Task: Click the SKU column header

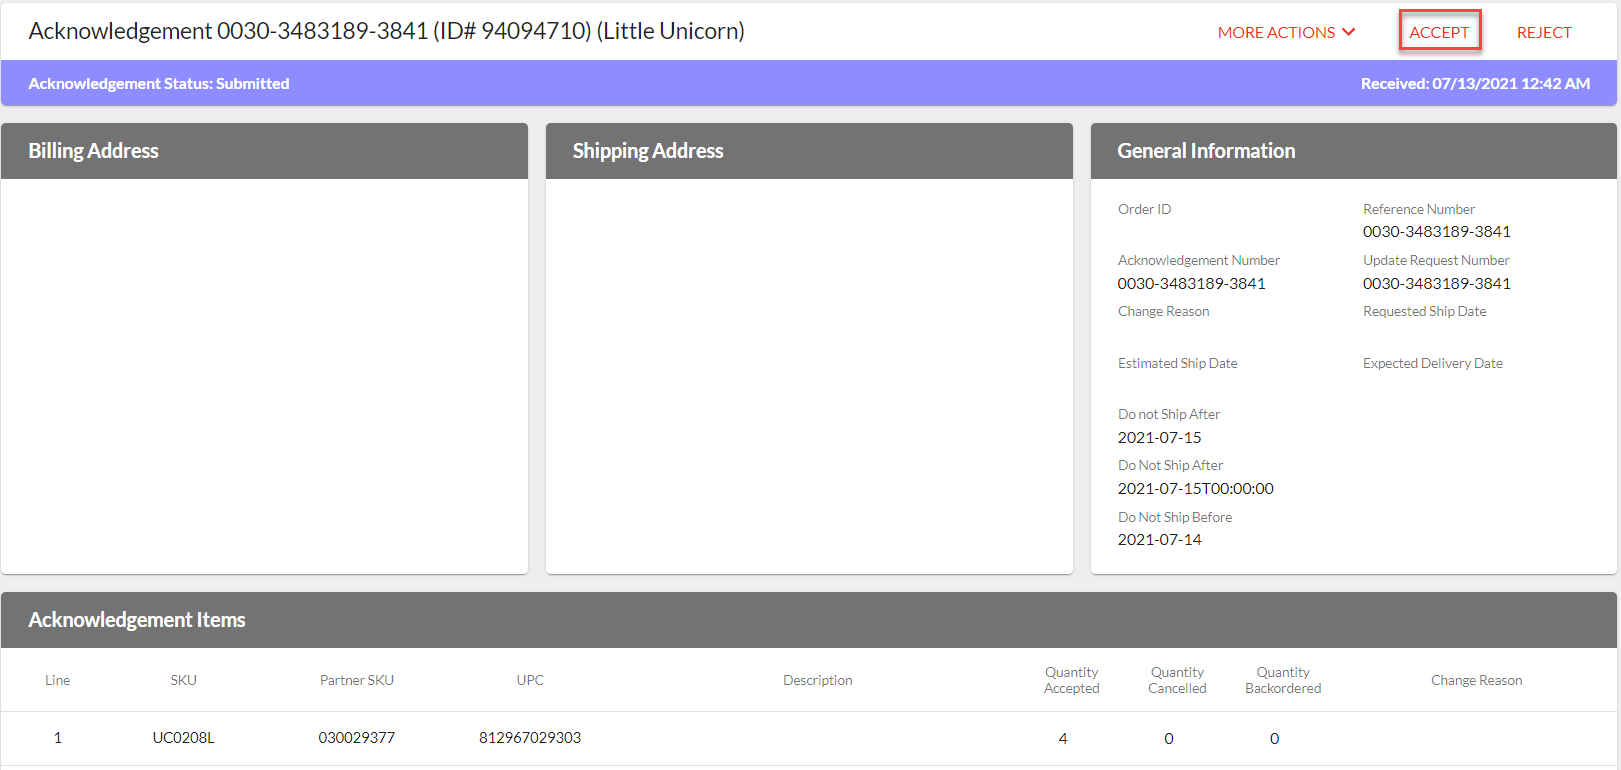Action: click(x=183, y=680)
